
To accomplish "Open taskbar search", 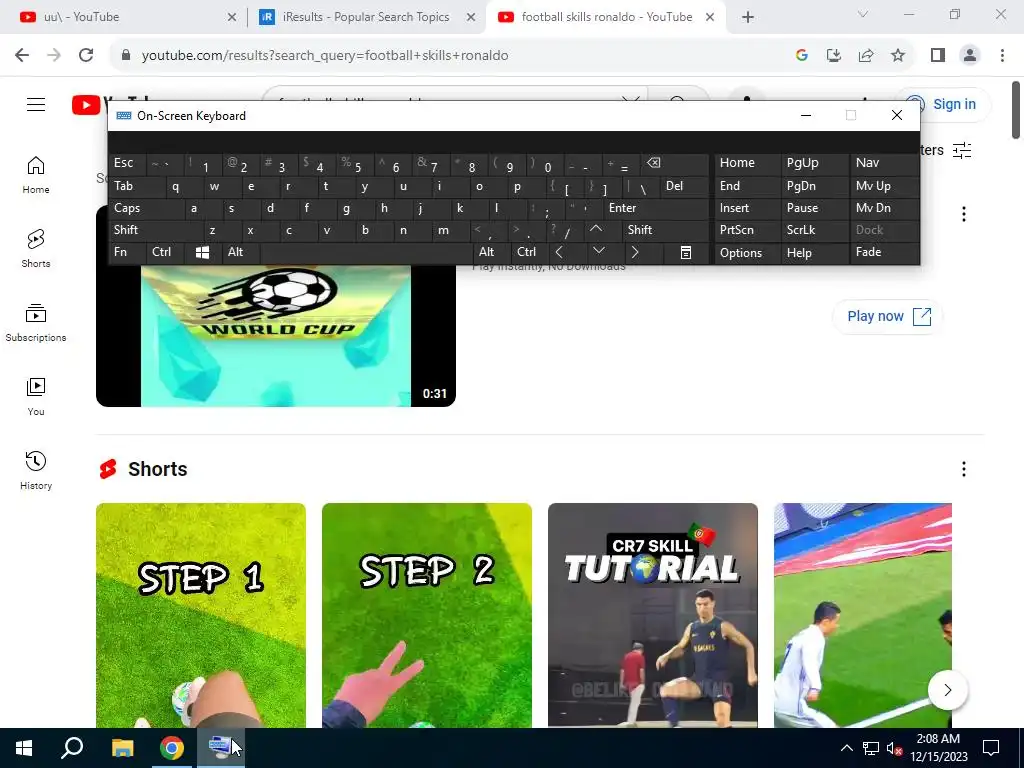I will (x=72, y=748).
